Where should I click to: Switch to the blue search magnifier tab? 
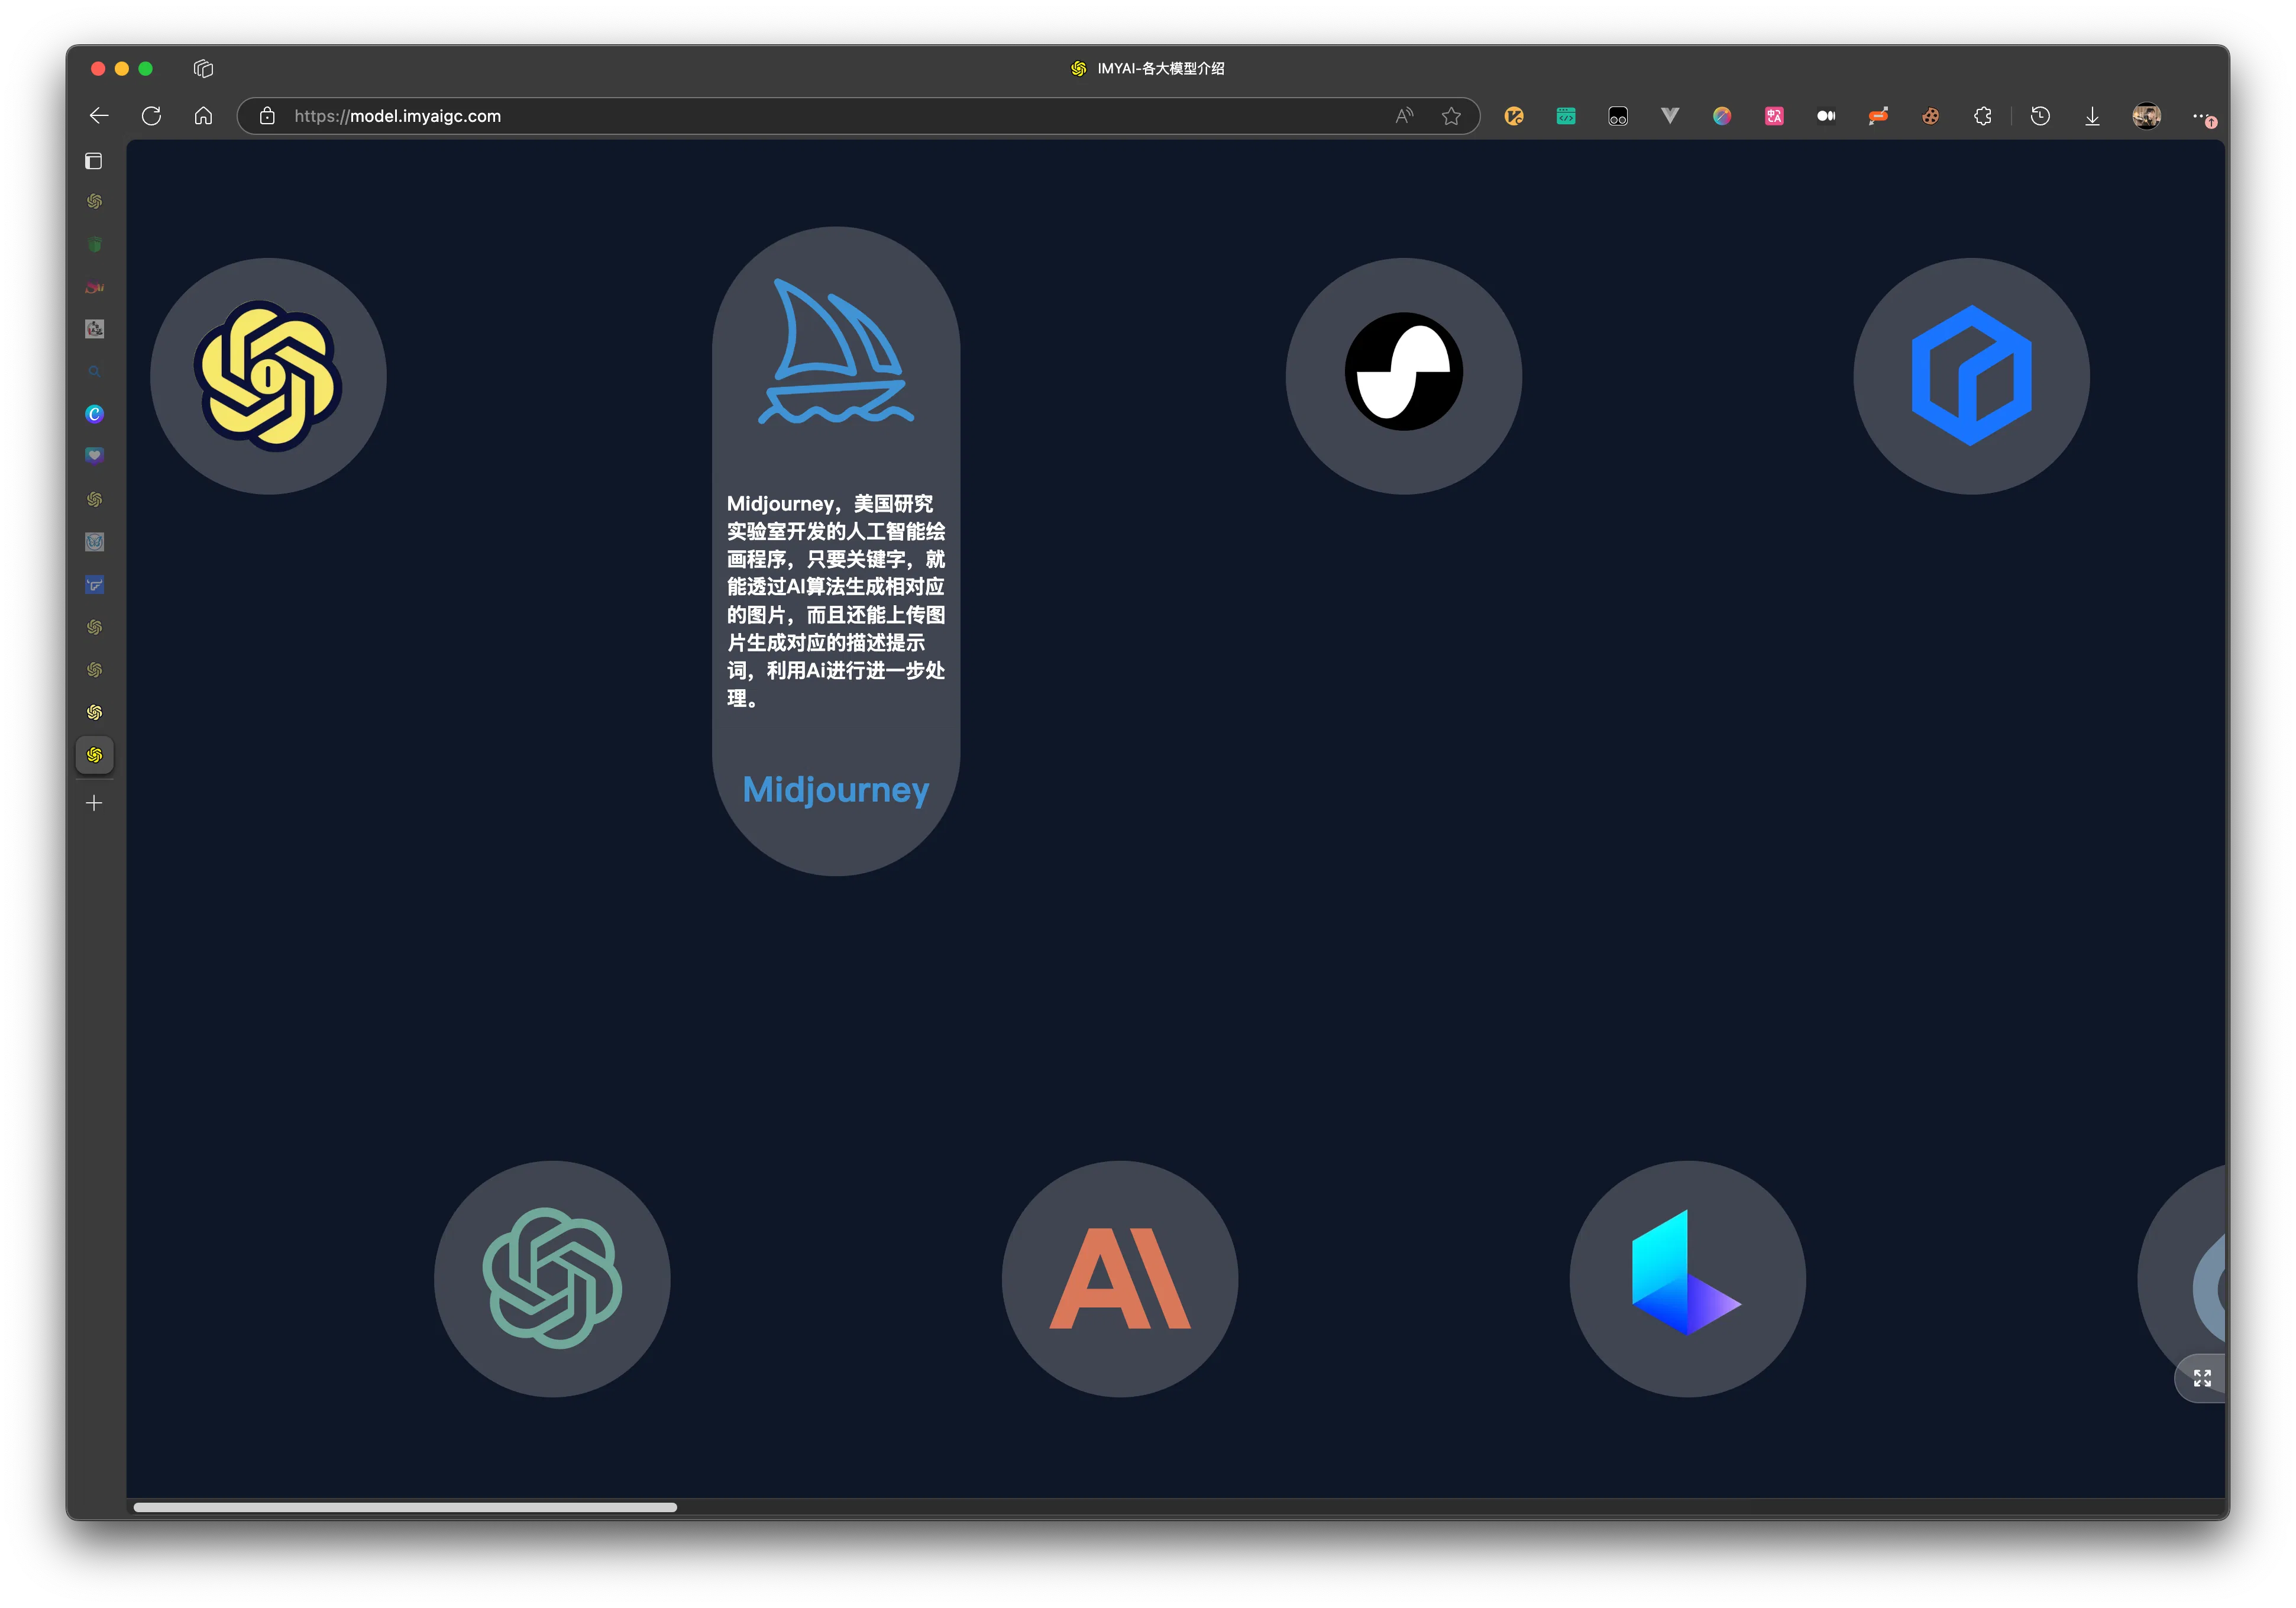94,371
